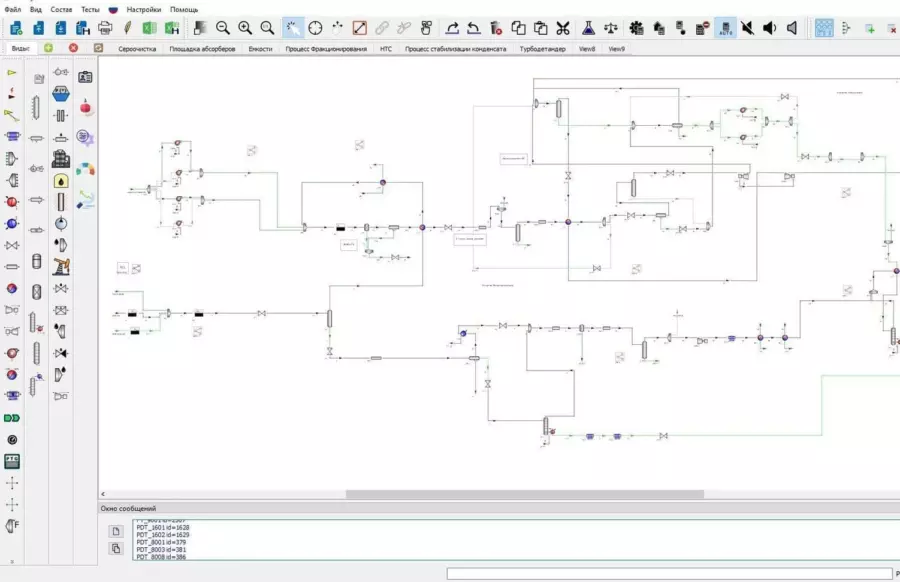Select the blue hexagon tank palette icon
This screenshot has height=582, width=900.
(x=61, y=94)
